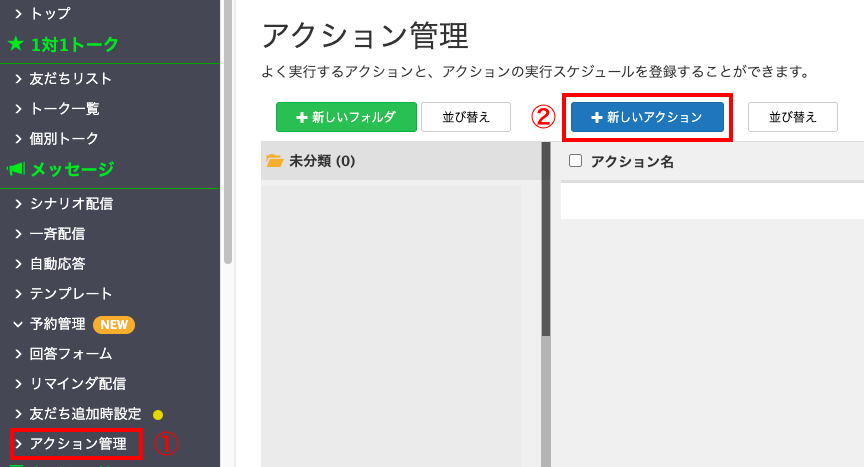Go to 回答フォーム in the sidebar
This screenshot has height=467, width=864.
tap(71, 354)
